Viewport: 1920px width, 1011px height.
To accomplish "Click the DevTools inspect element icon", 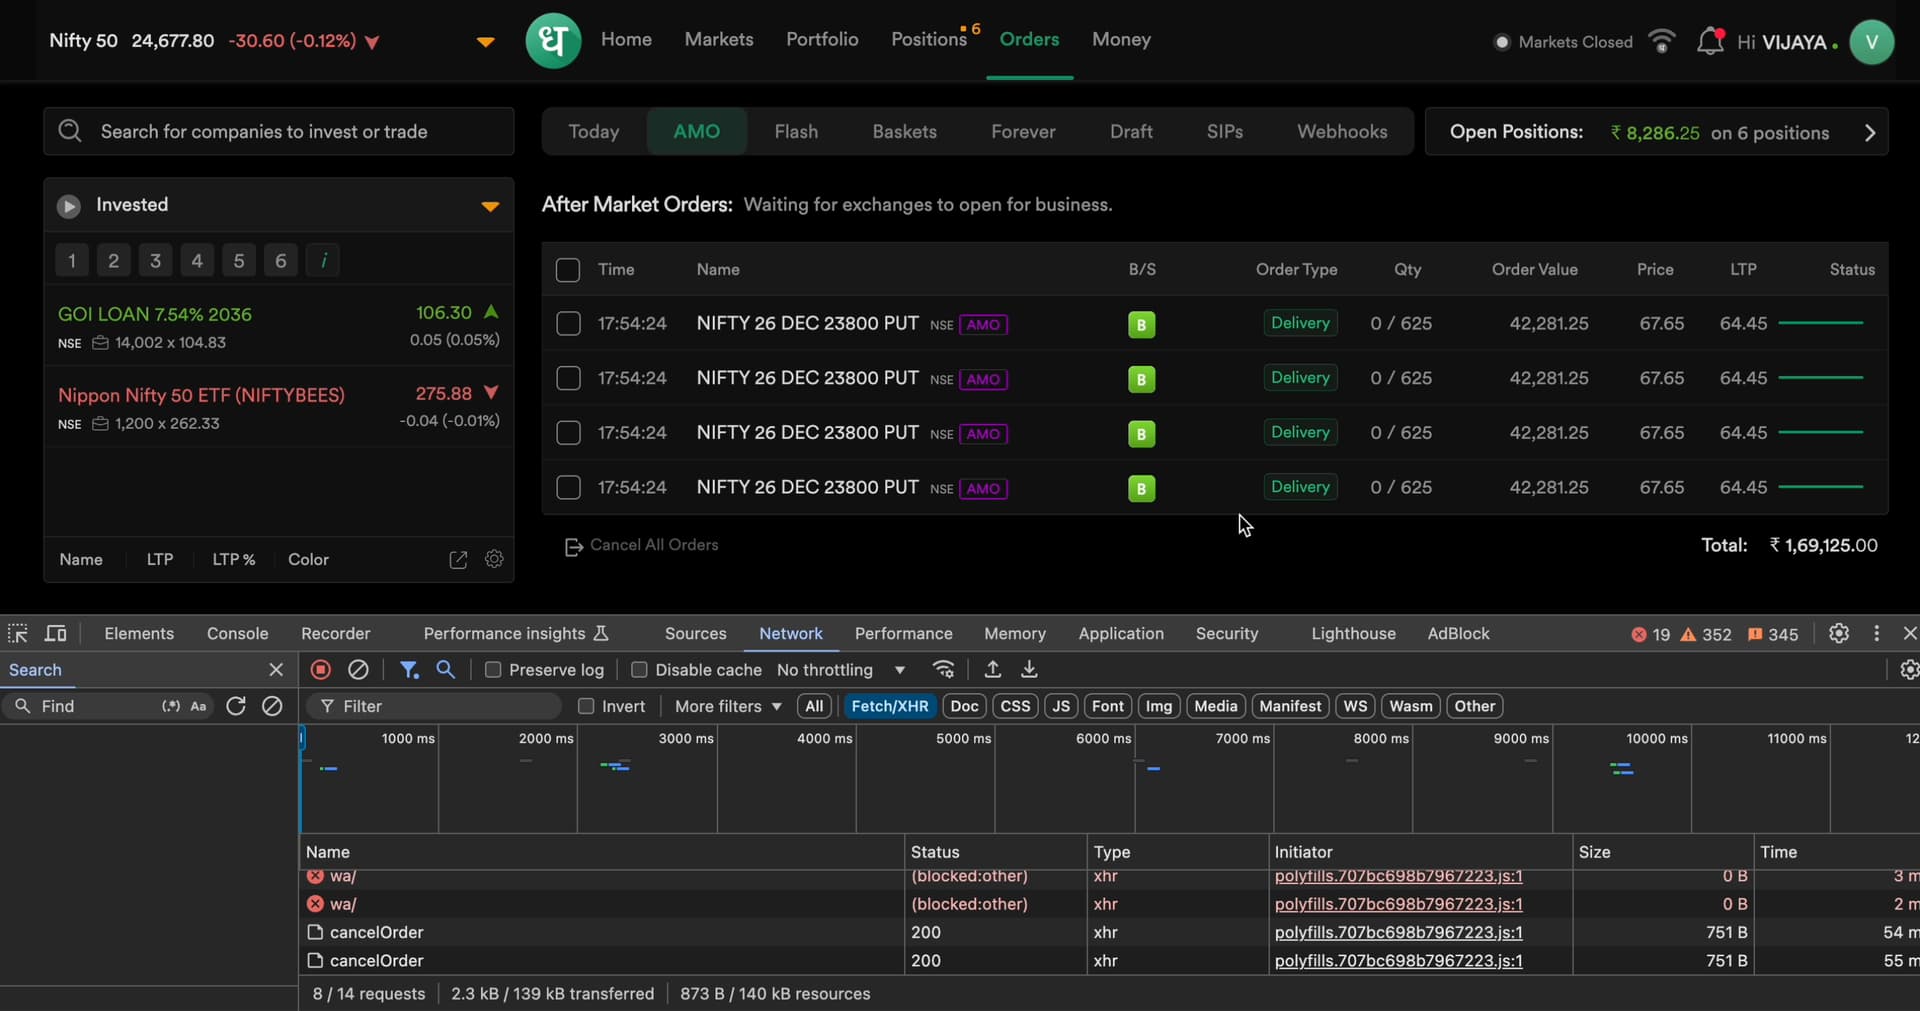I will tap(18, 633).
